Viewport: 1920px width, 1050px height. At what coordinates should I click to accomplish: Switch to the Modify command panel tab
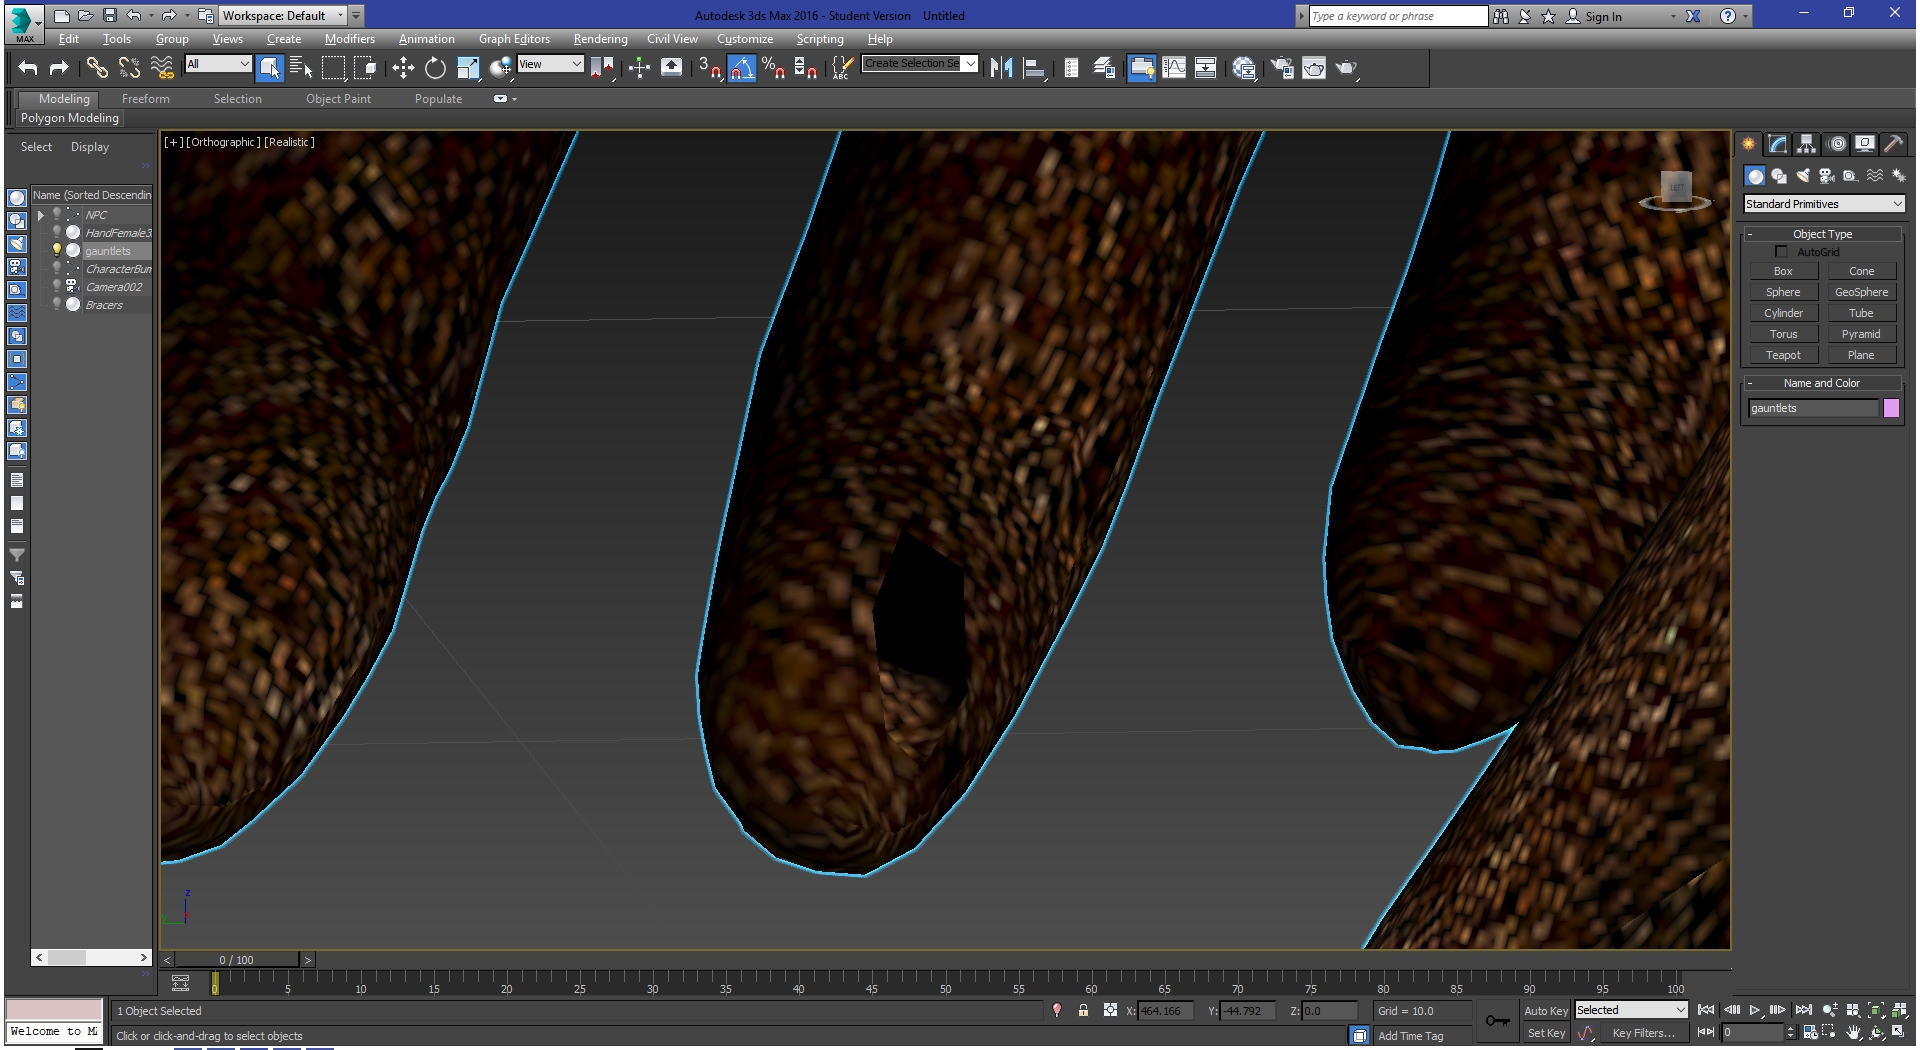(x=1777, y=144)
